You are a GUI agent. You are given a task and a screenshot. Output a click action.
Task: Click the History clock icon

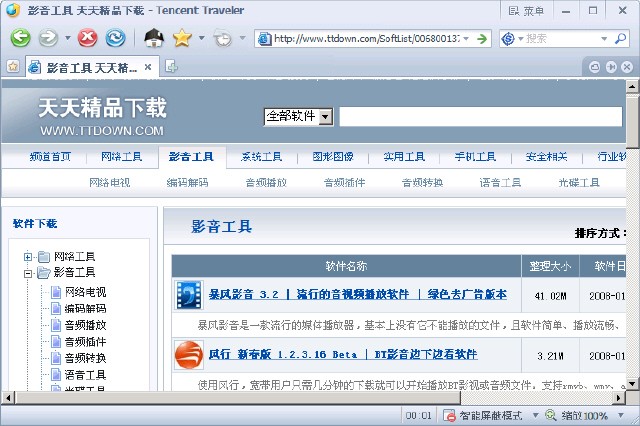coord(223,38)
